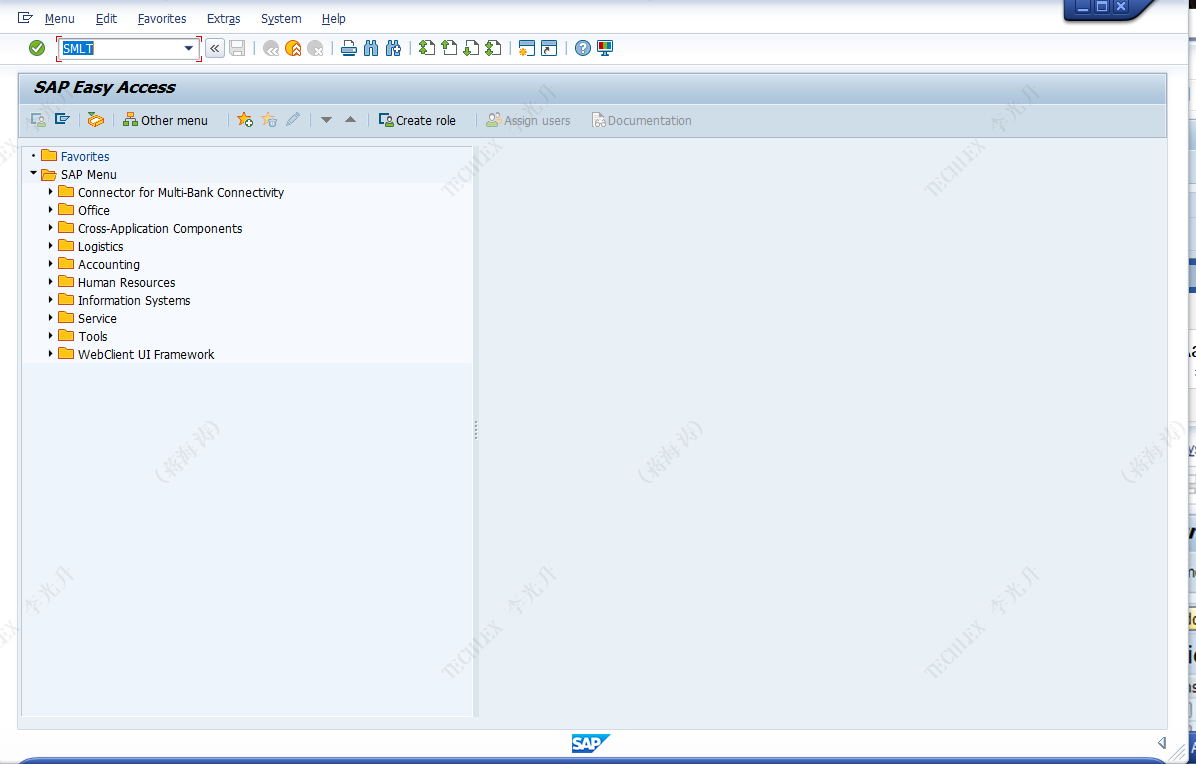Click the gray Back arrow icon
The height and width of the screenshot is (764, 1196).
[x=271, y=49]
